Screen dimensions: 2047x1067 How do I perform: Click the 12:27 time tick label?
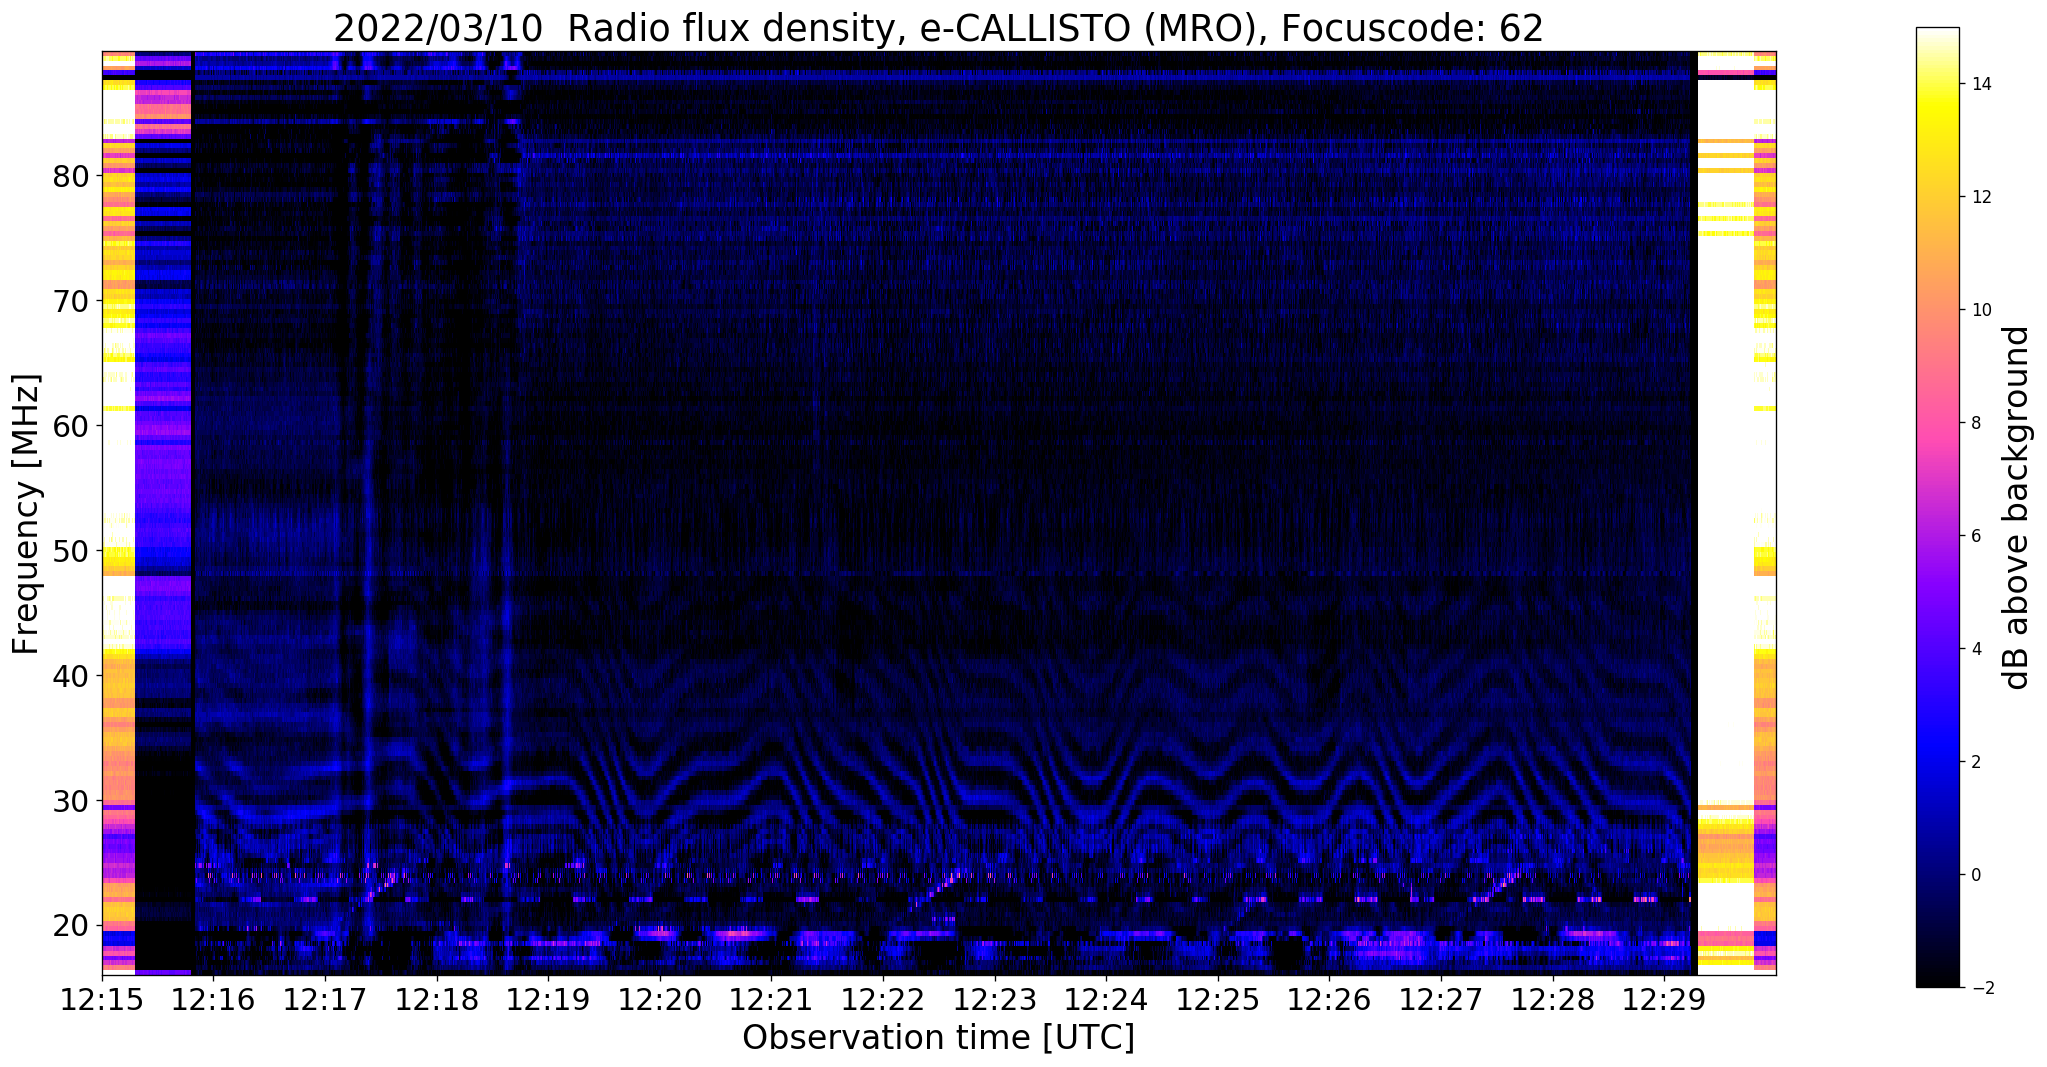[1441, 999]
